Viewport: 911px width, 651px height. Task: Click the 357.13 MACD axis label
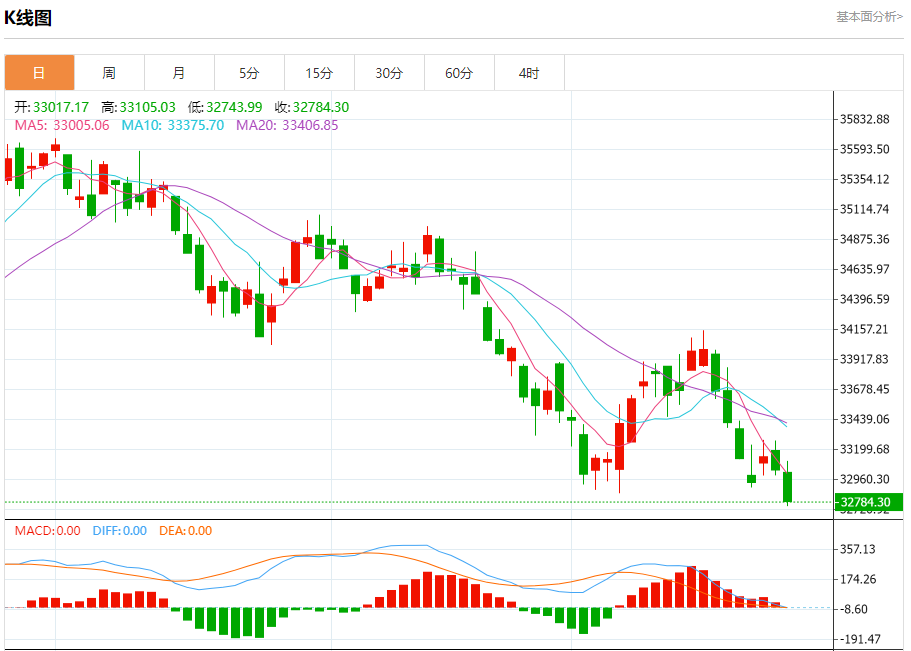[x=858, y=549]
